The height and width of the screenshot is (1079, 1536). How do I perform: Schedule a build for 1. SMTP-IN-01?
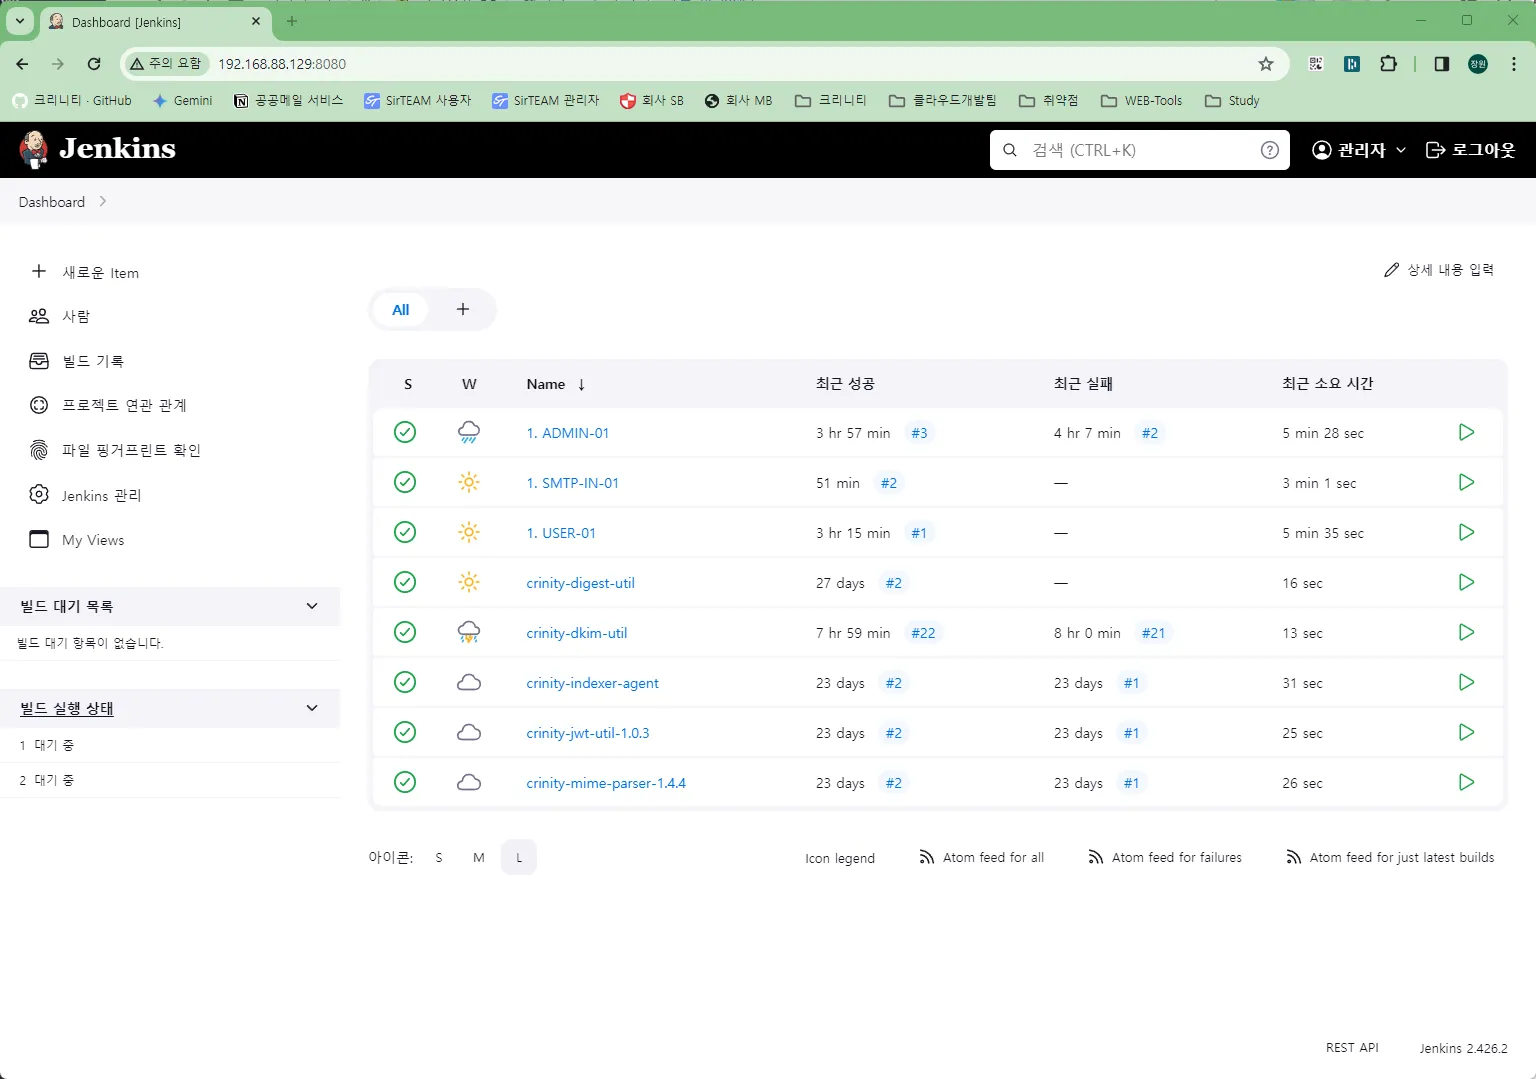tap(1466, 482)
